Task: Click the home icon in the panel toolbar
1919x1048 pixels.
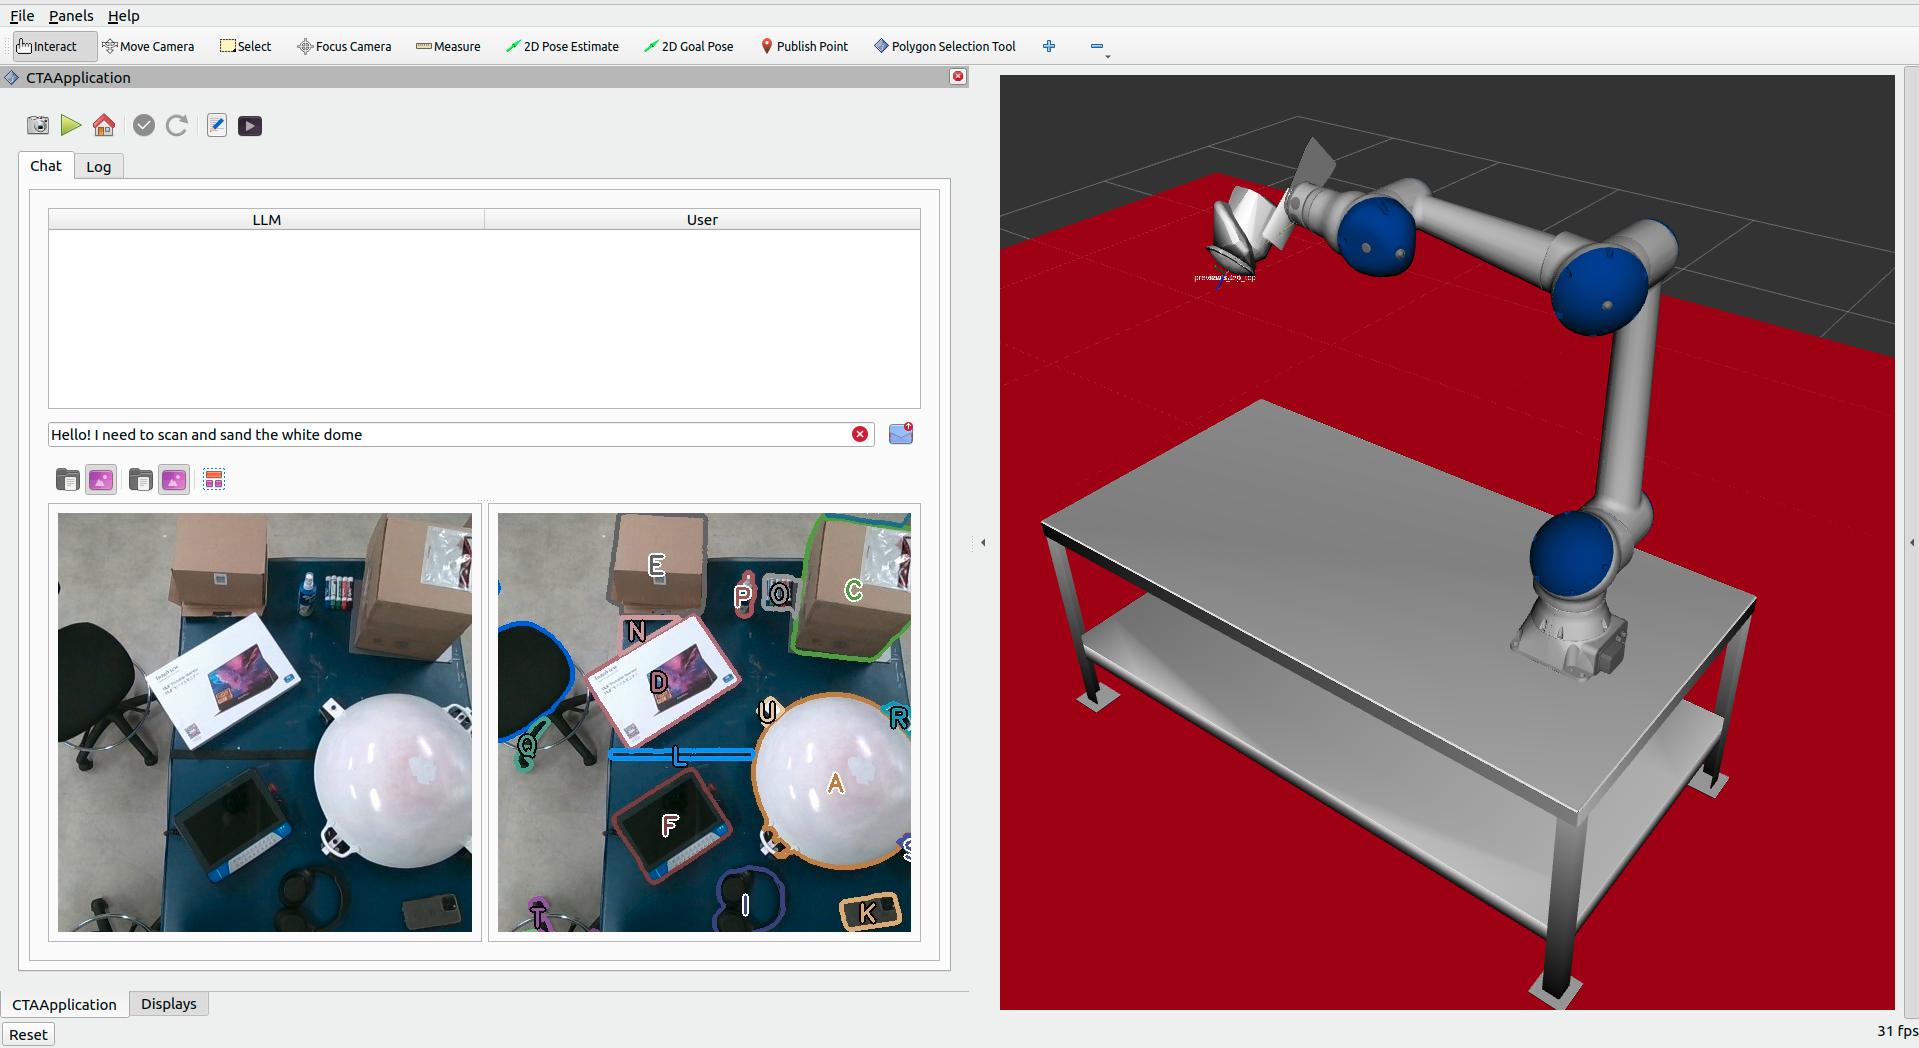Action: tap(103, 125)
